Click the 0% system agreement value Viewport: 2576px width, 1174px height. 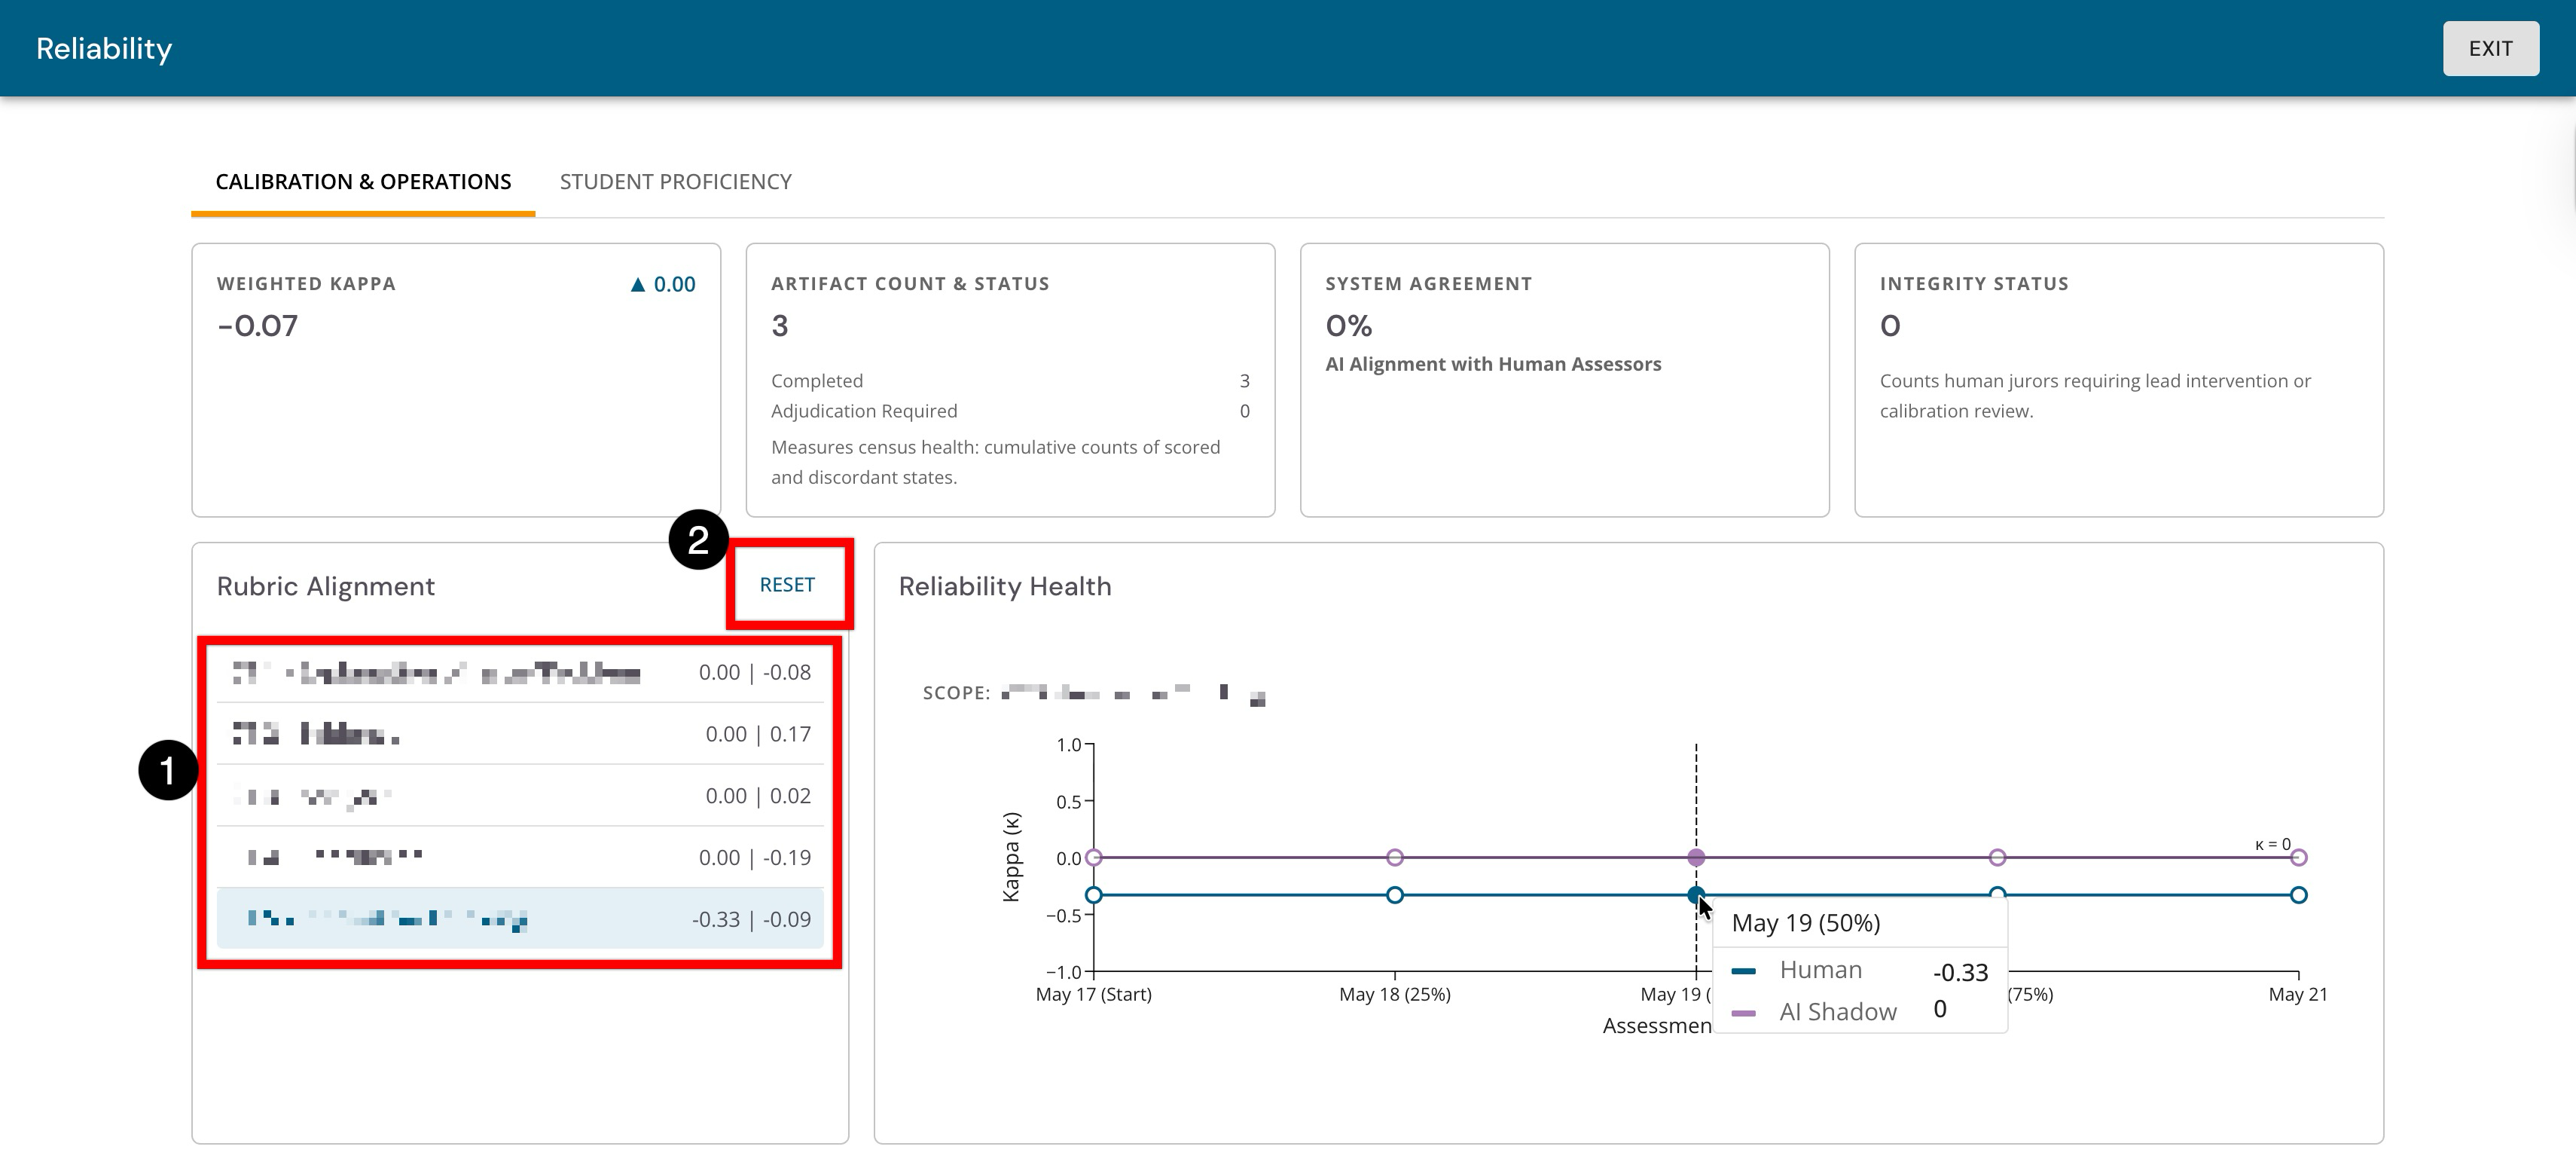coord(1348,326)
